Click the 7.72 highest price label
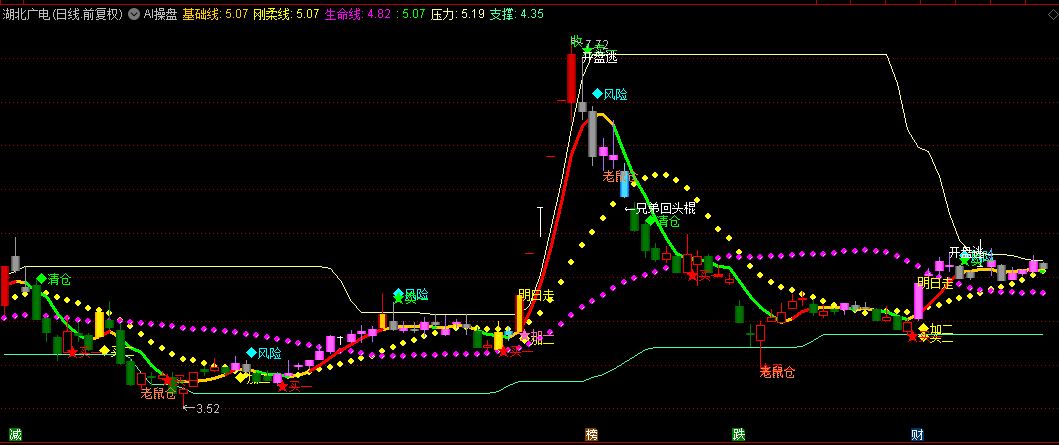The height and width of the screenshot is (445, 1059). [x=597, y=45]
